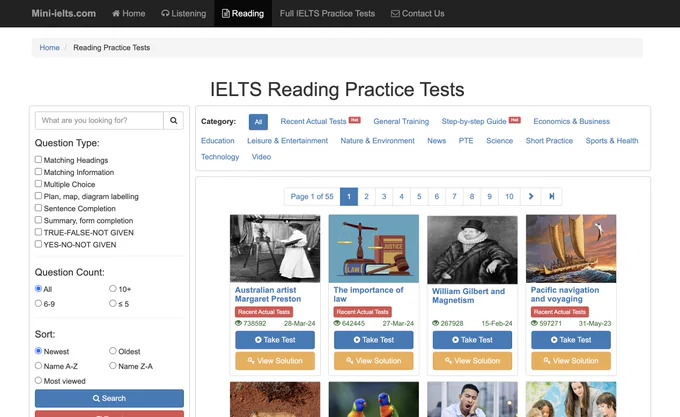Open the Home menu item in navbar
The width and height of the screenshot is (680, 417).
128,13
